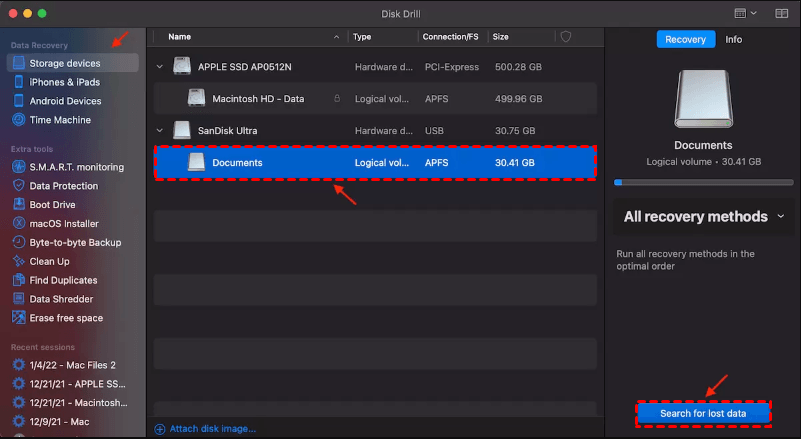The width and height of the screenshot is (801, 439).
Task: Open the view options dropdown in titlebar
Action: [x=744, y=13]
